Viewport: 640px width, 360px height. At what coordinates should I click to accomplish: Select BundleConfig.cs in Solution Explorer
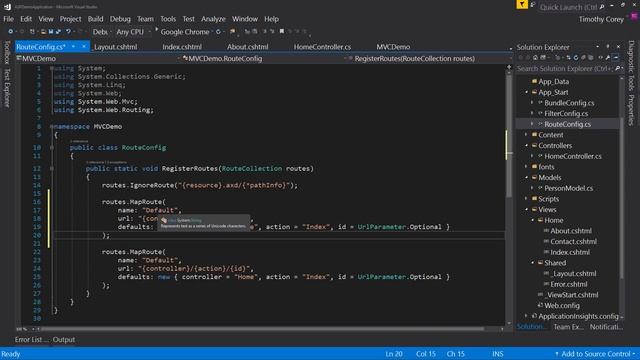(x=569, y=103)
